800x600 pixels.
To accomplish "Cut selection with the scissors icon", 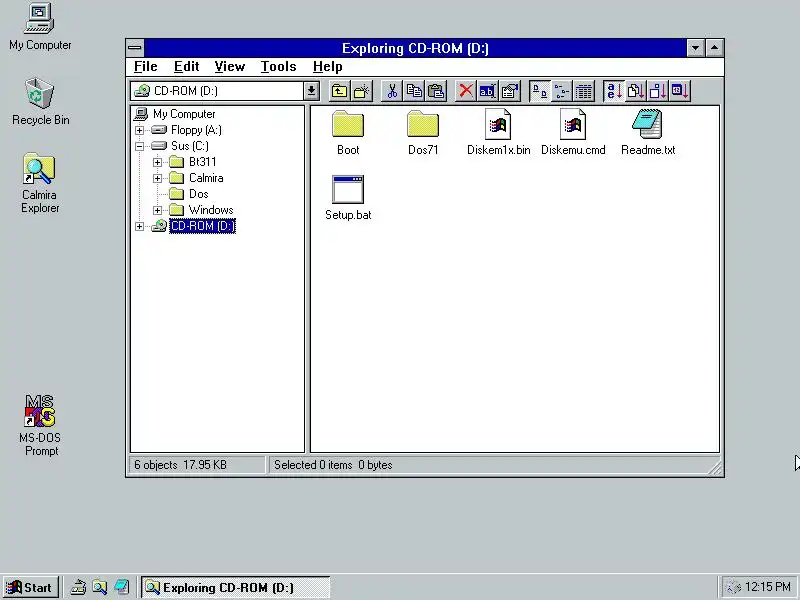I will pos(392,91).
